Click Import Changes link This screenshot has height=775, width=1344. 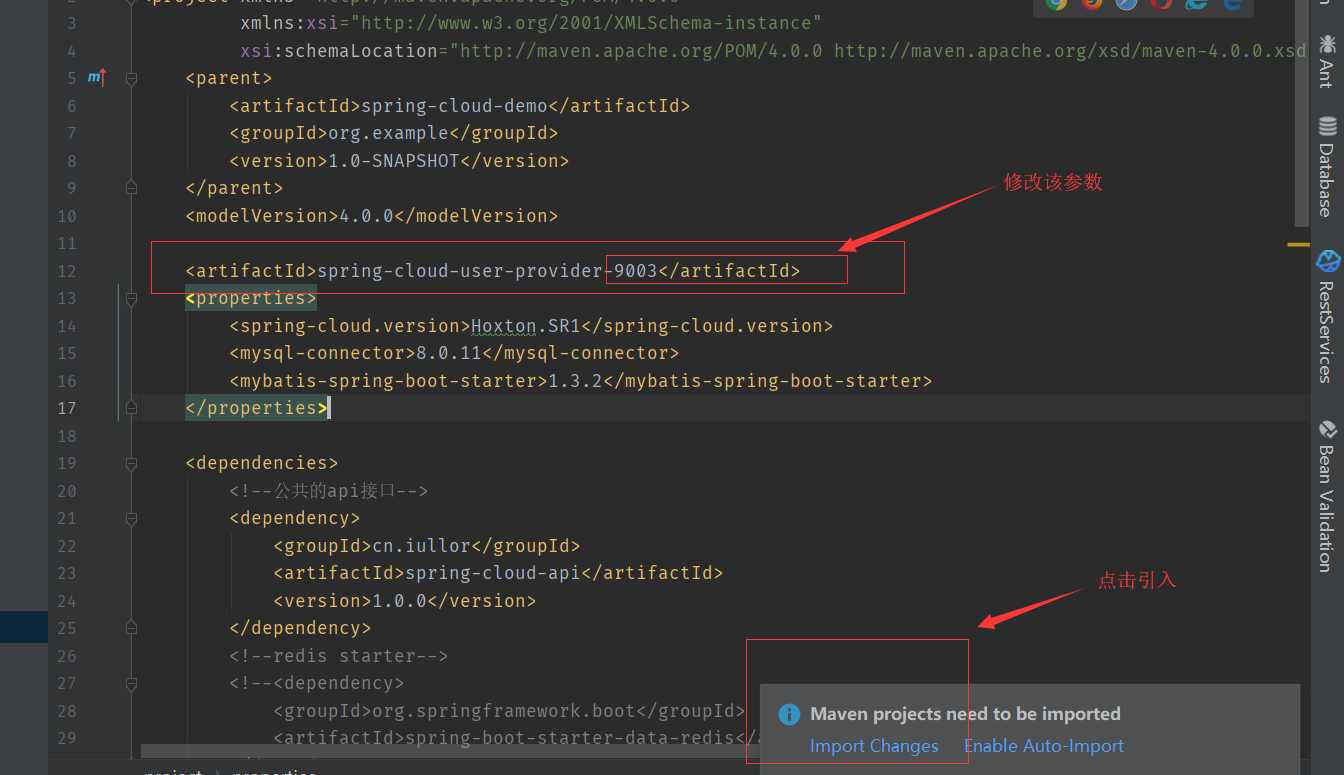874,746
